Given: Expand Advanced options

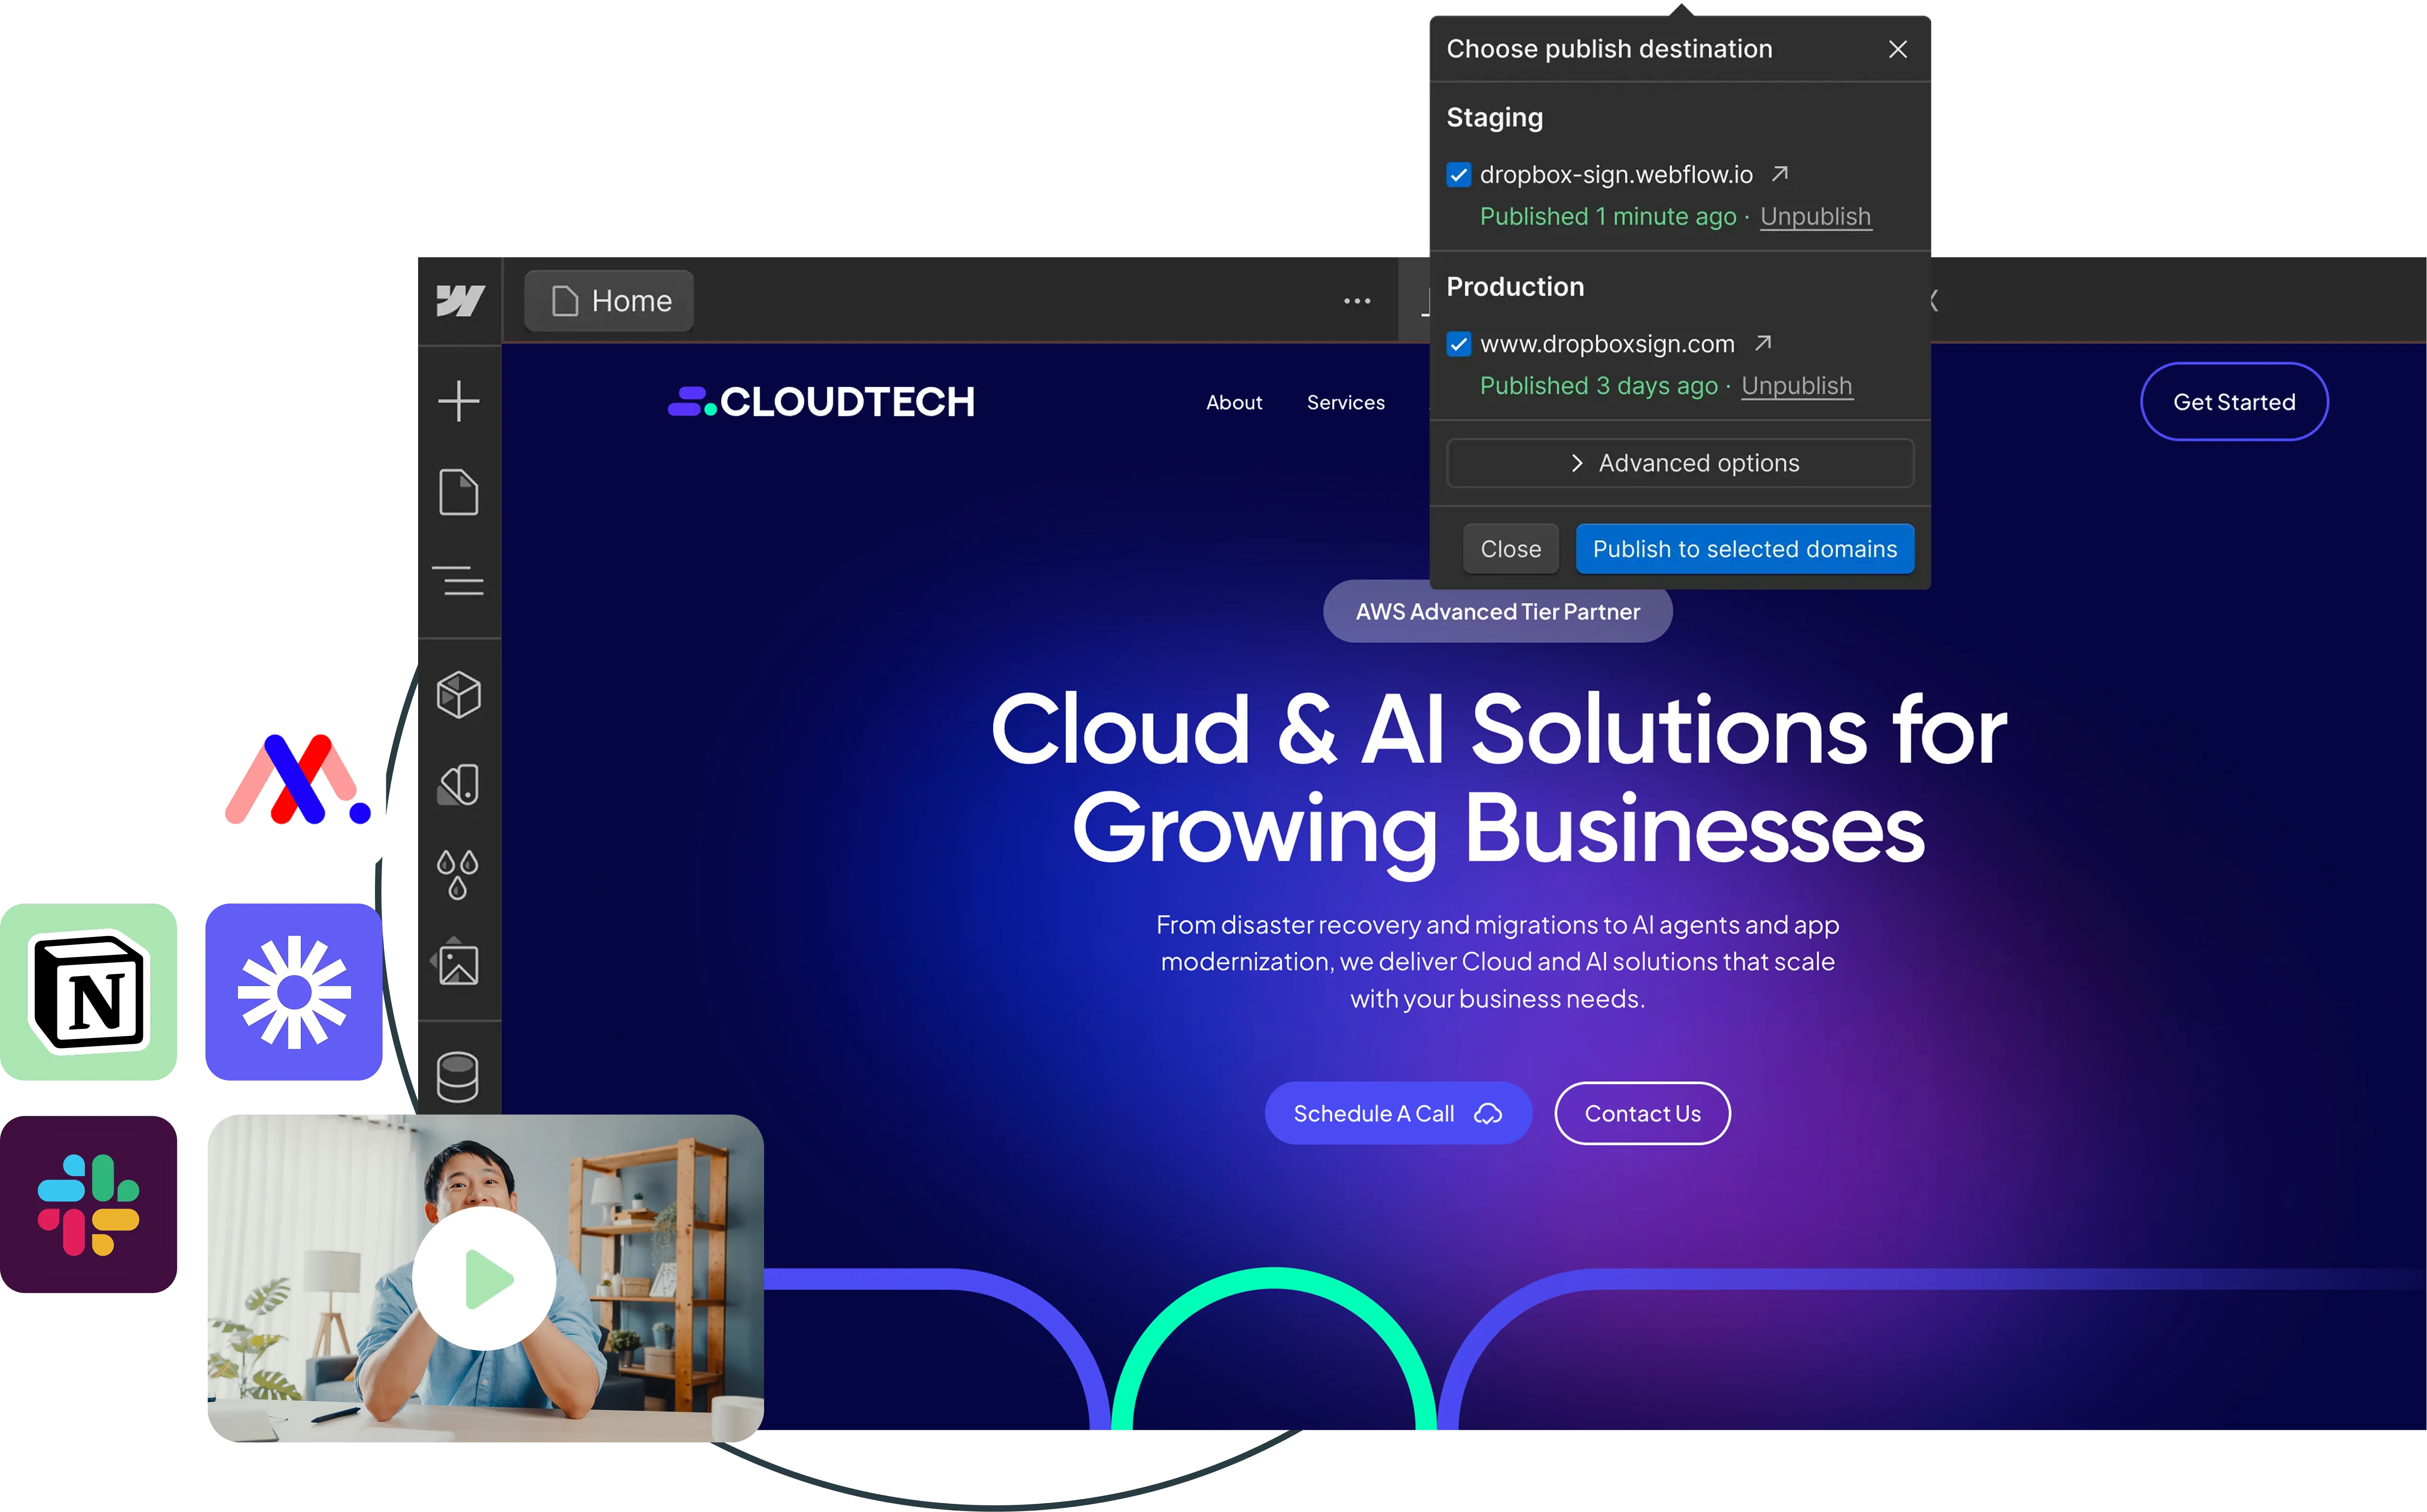Looking at the screenshot, I should [1680, 463].
